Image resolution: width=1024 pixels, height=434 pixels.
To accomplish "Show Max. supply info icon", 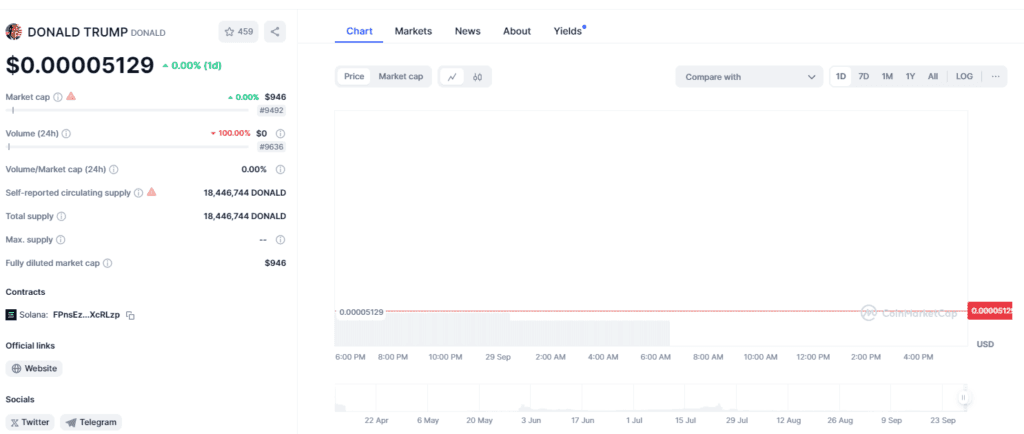I will (x=61, y=240).
